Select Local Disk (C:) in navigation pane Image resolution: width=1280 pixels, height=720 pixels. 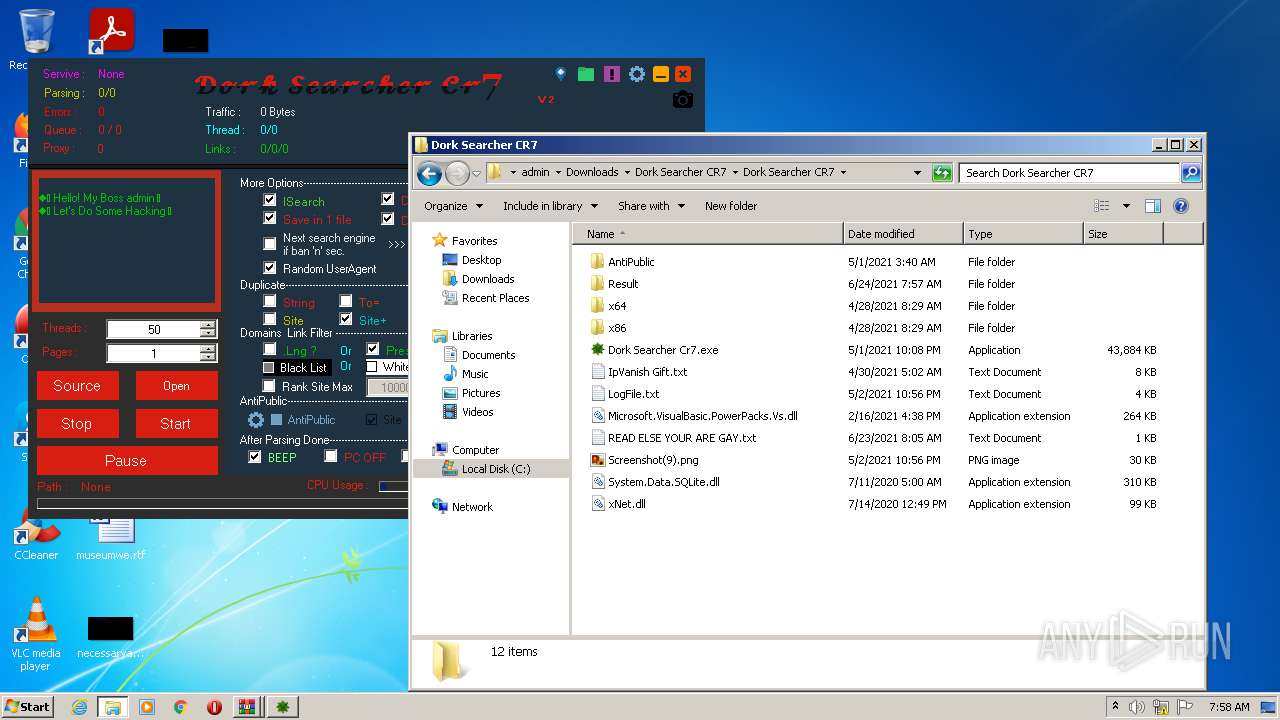point(495,469)
